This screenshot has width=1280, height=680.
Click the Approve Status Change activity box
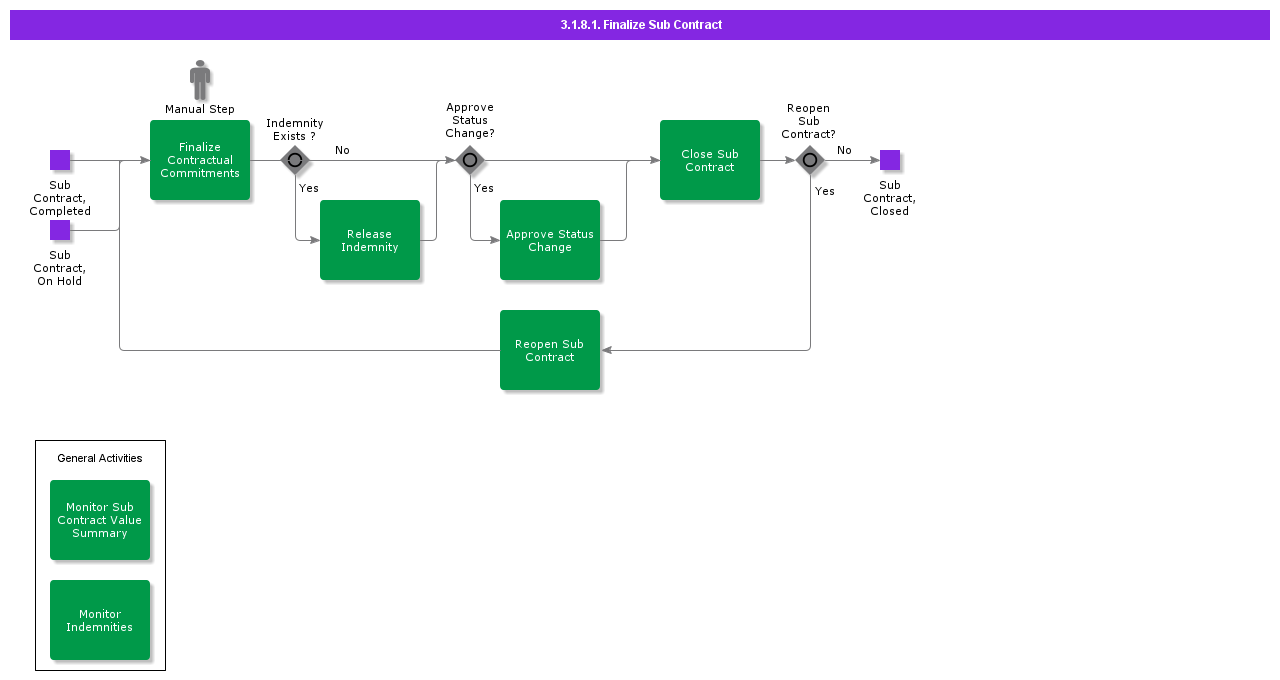point(550,240)
